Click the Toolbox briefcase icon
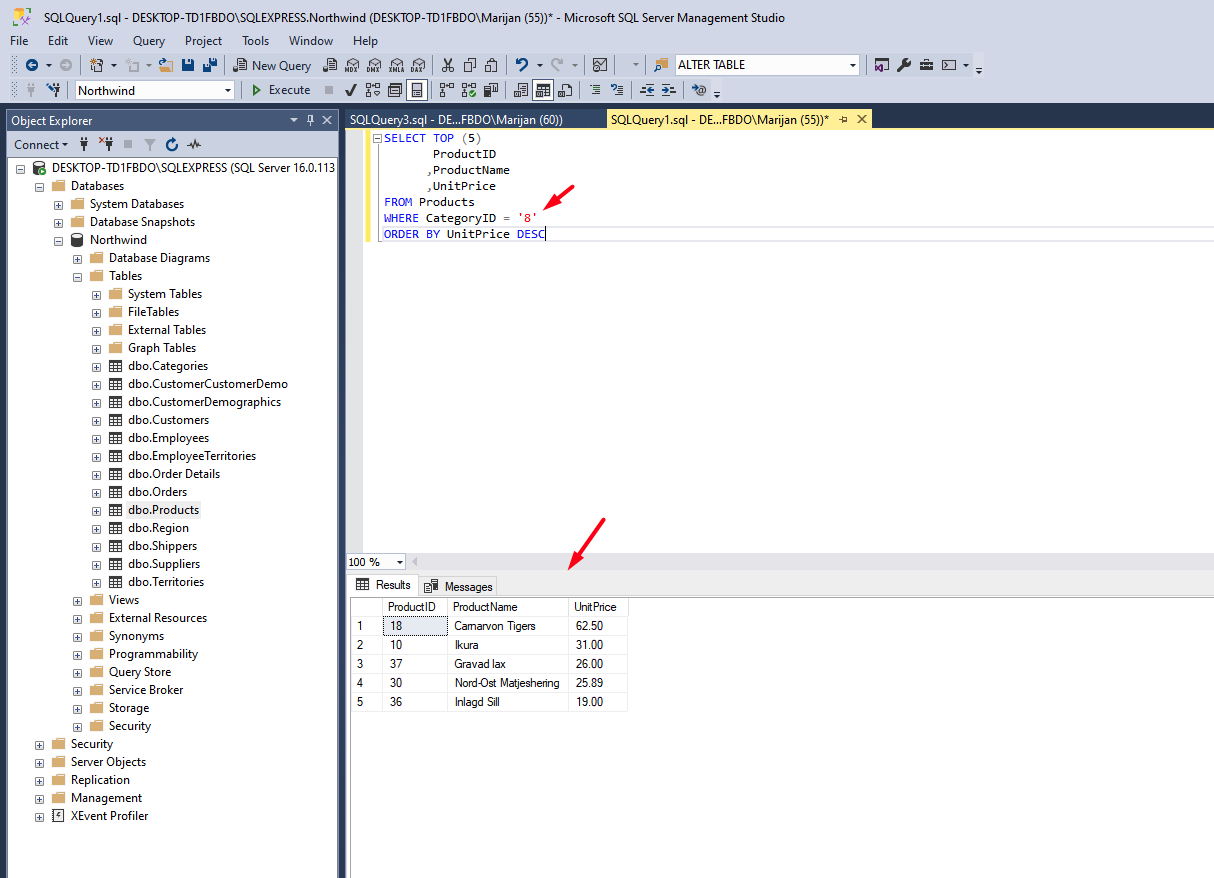This screenshot has width=1214, height=878. coord(926,65)
